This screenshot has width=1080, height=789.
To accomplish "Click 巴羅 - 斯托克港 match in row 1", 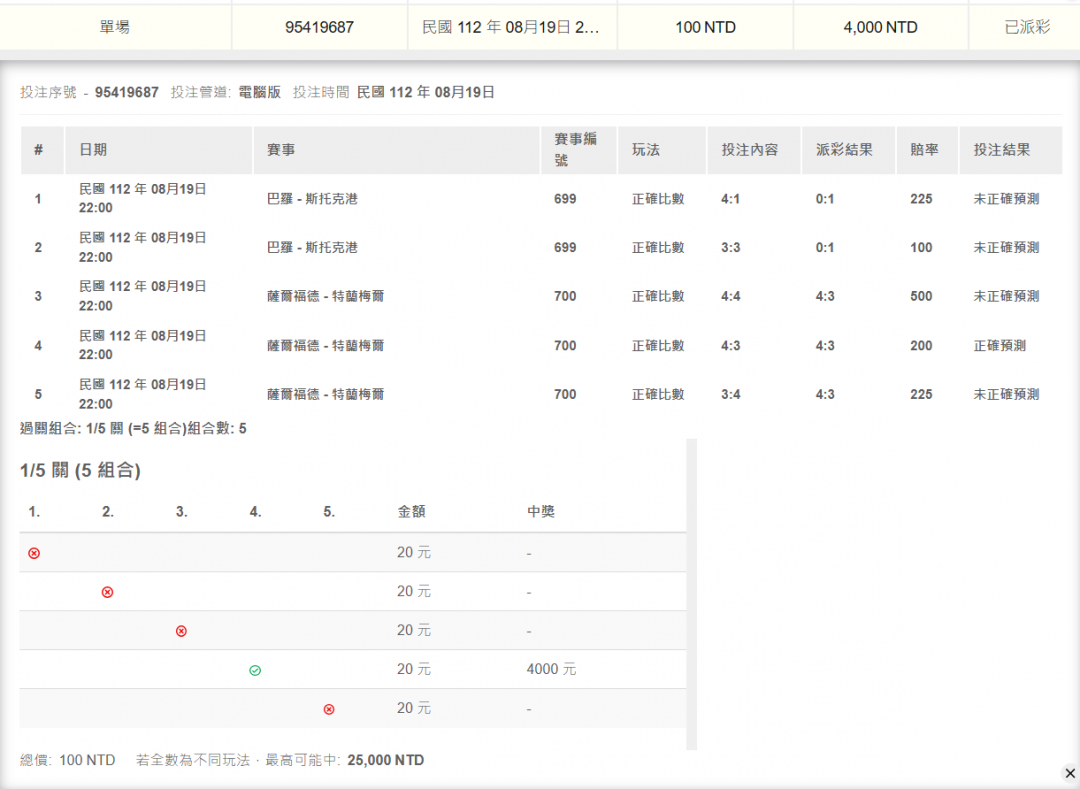I will point(313,199).
